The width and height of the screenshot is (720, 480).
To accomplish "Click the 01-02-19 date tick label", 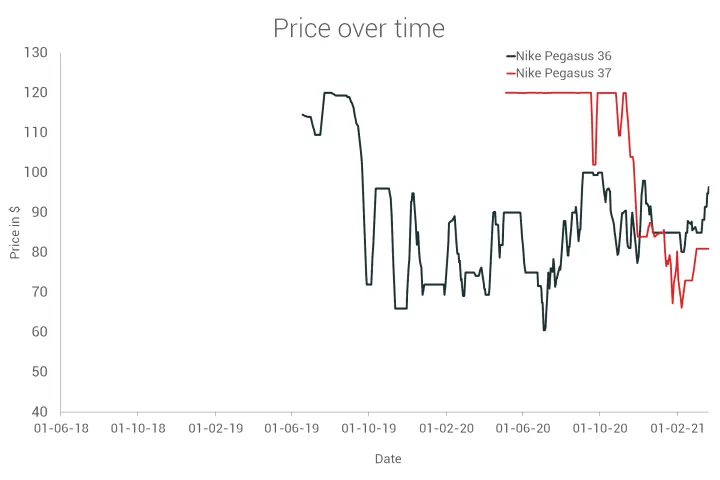I will click(215, 428).
